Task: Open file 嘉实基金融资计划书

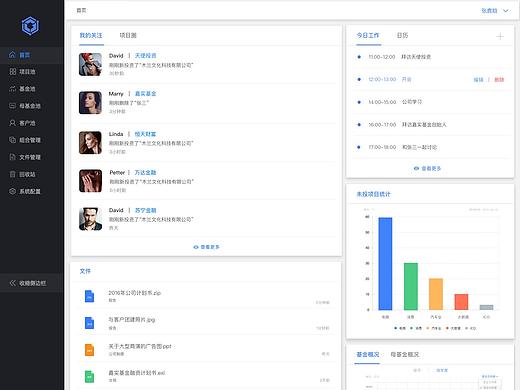Action: [x=137, y=373]
